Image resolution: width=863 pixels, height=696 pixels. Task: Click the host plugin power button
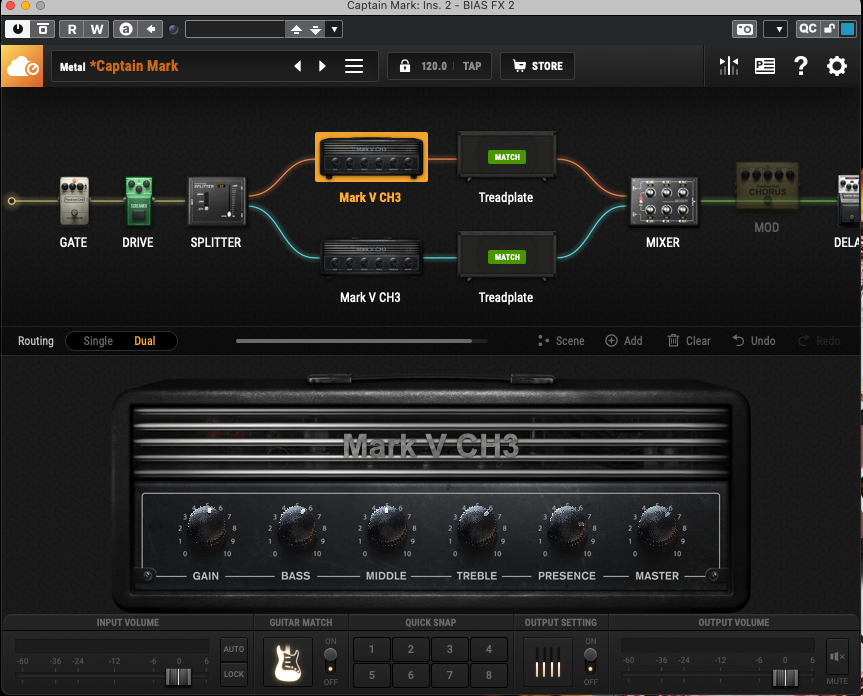[18, 29]
